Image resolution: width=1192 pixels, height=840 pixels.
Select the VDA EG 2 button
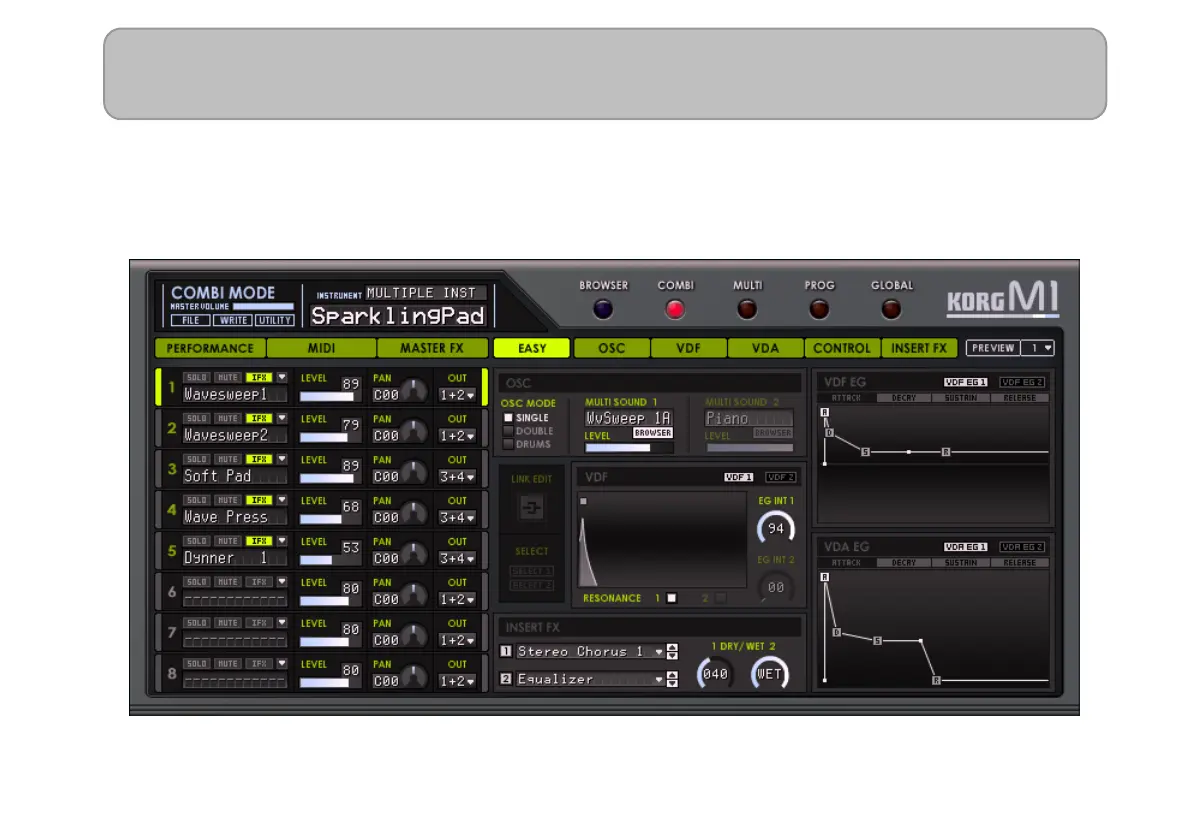[x=1022, y=547]
